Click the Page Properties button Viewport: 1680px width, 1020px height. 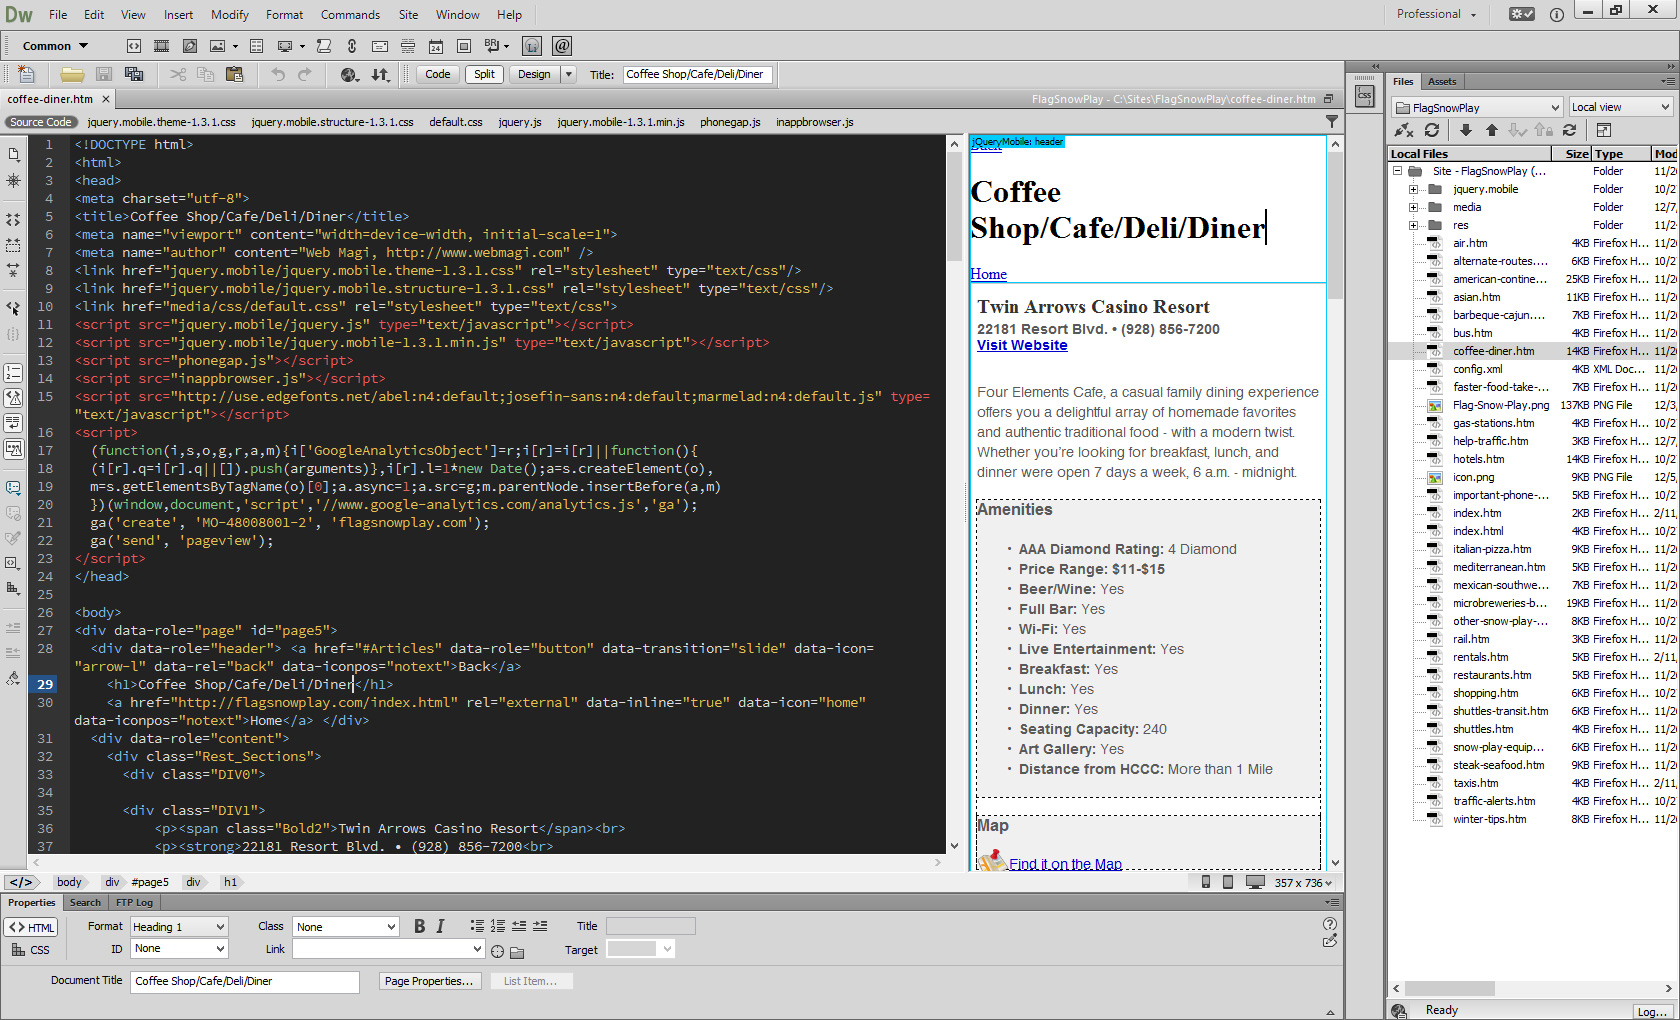429,981
